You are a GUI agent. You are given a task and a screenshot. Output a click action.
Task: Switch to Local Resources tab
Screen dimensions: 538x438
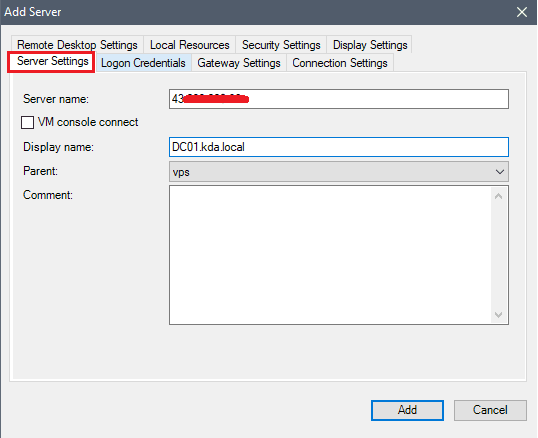click(189, 45)
